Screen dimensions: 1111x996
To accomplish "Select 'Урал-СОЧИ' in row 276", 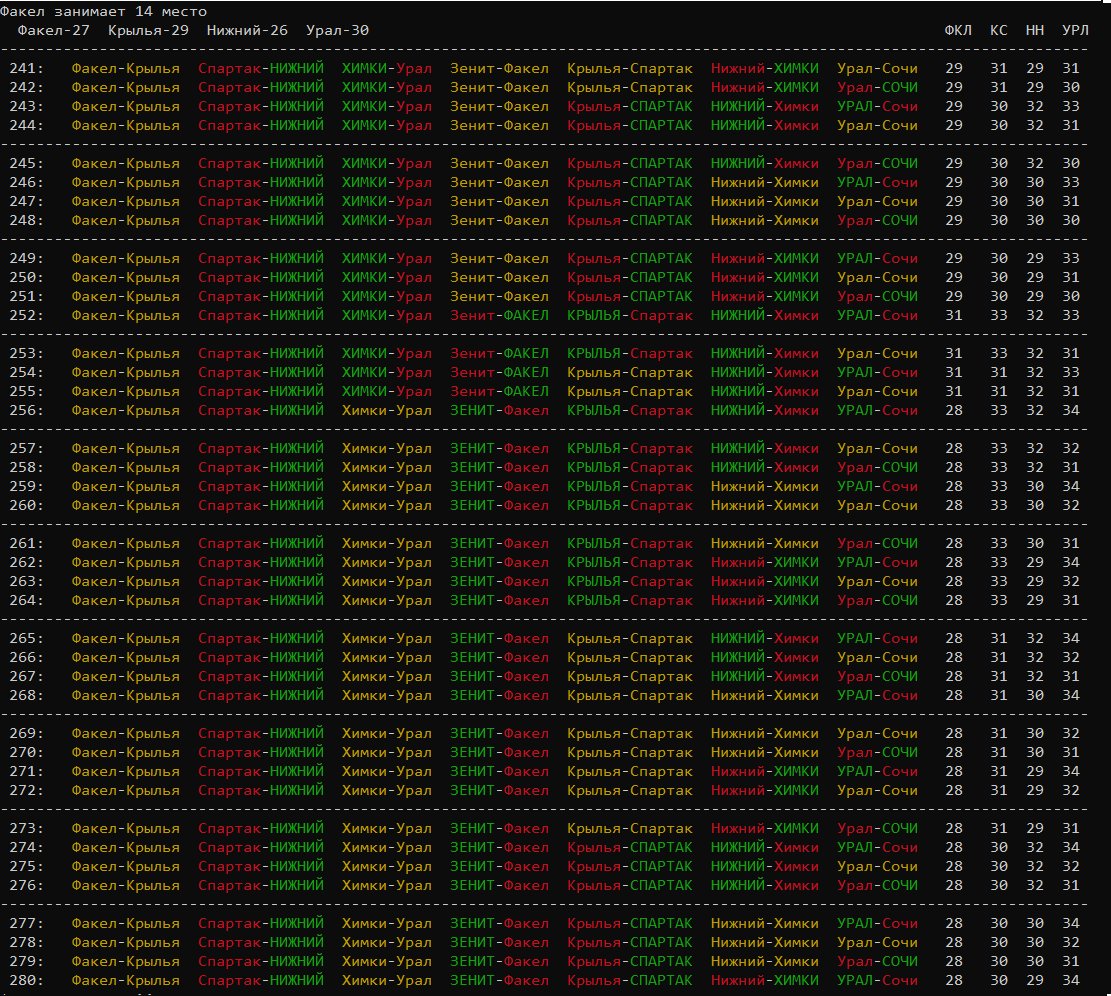I will [877, 885].
